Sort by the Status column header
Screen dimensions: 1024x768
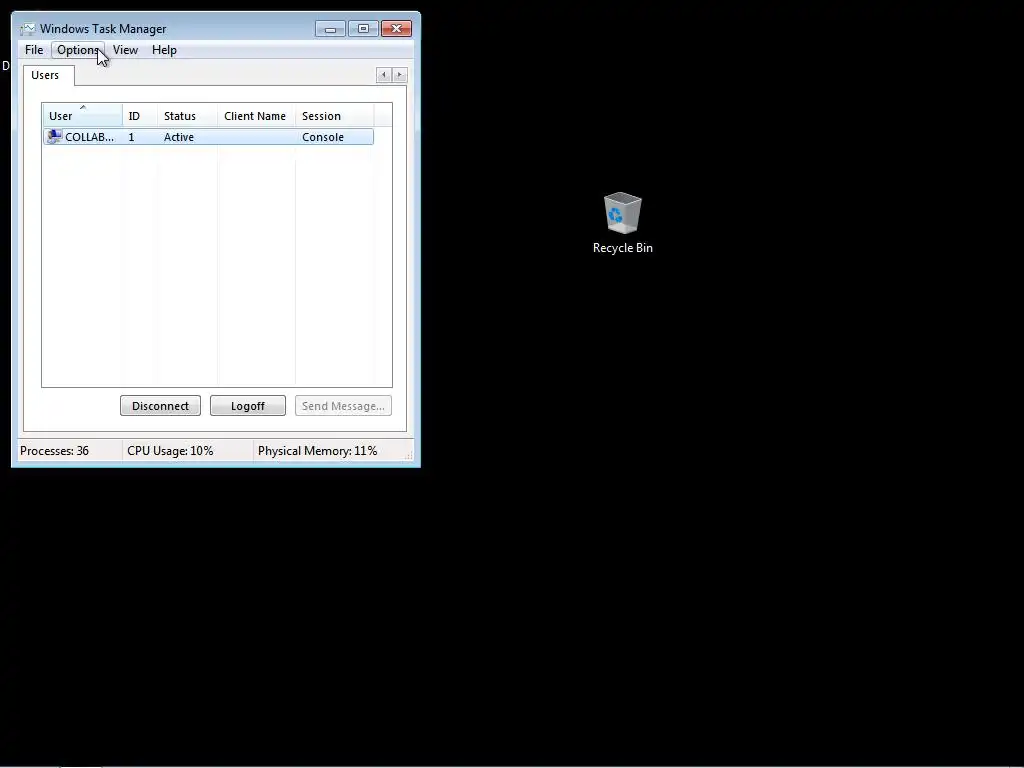pos(187,116)
